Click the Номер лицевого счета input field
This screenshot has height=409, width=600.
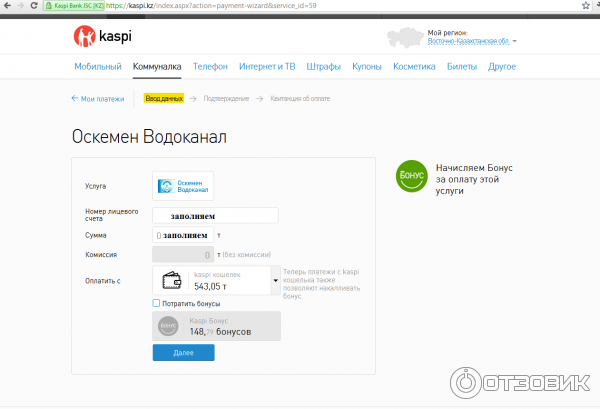[x=215, y=215]
